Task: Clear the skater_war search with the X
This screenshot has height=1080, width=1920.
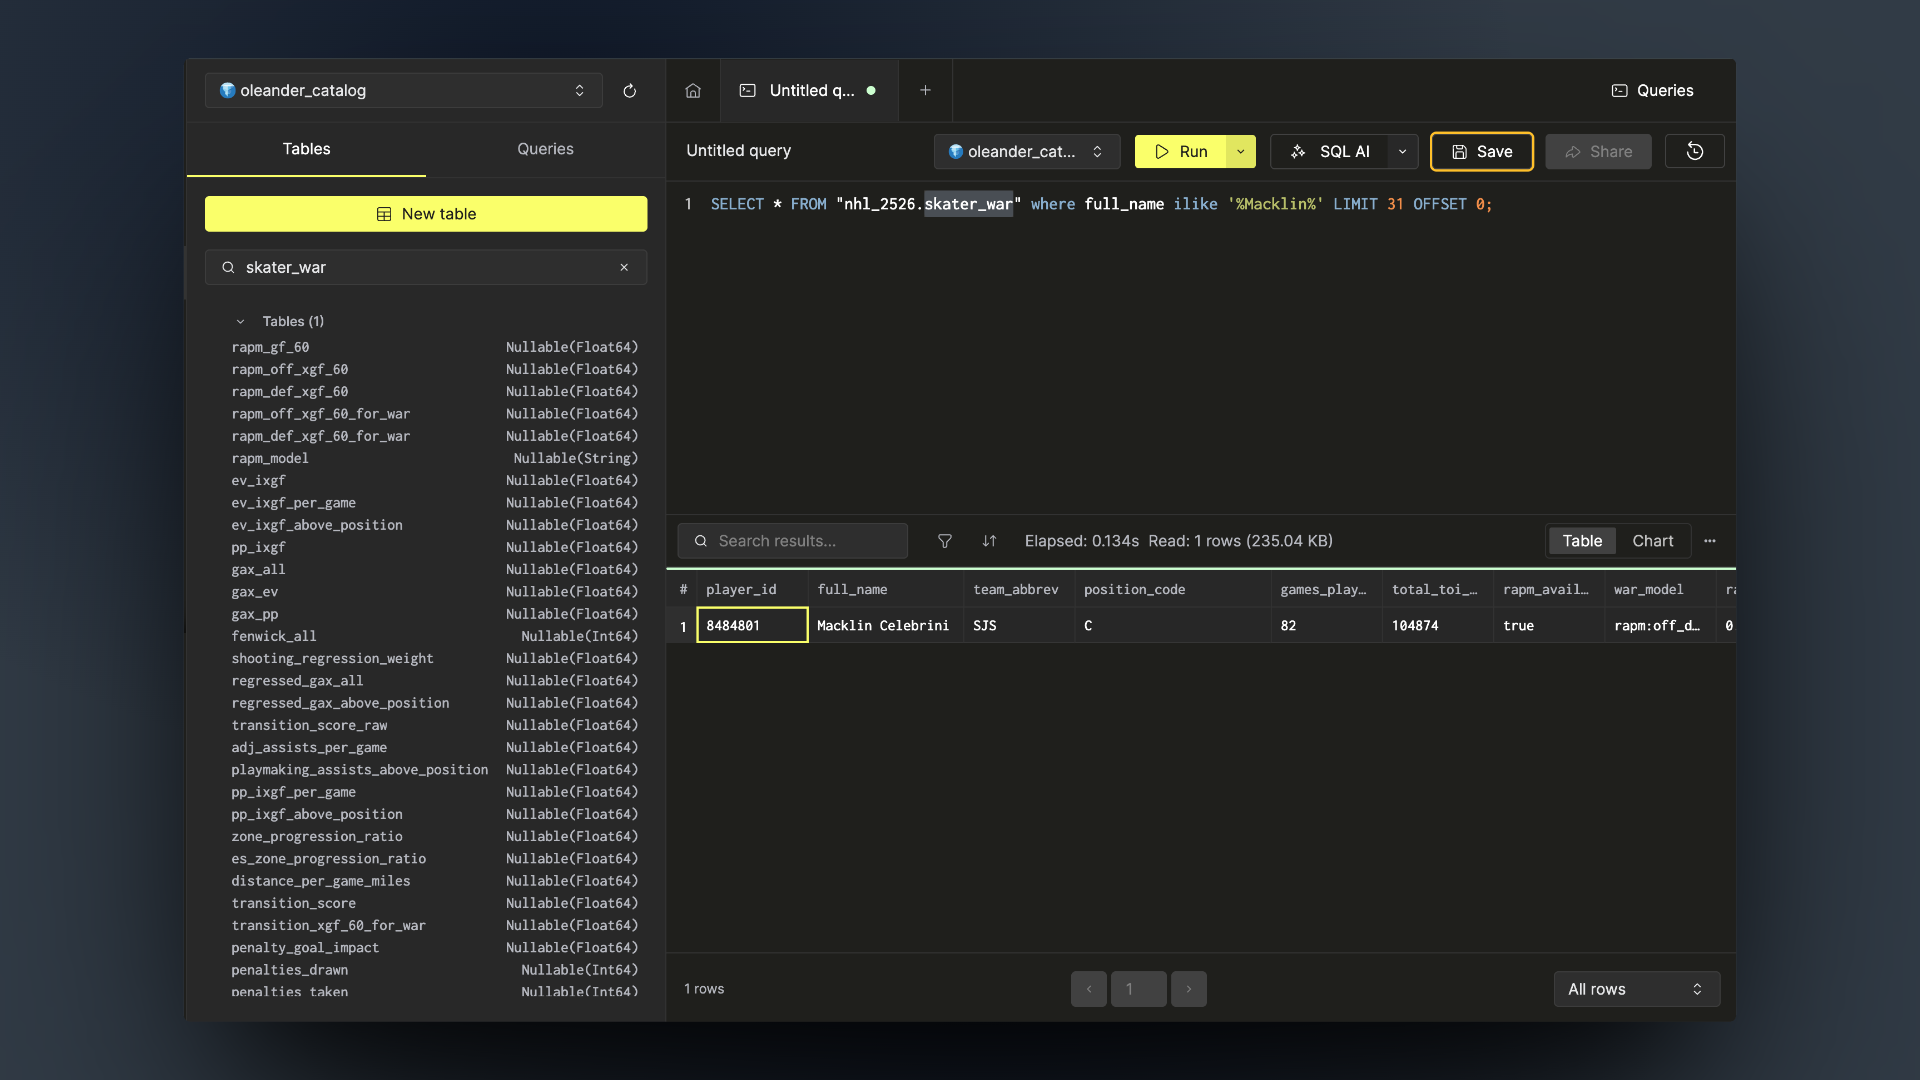Action: click(x=624, y=267)
